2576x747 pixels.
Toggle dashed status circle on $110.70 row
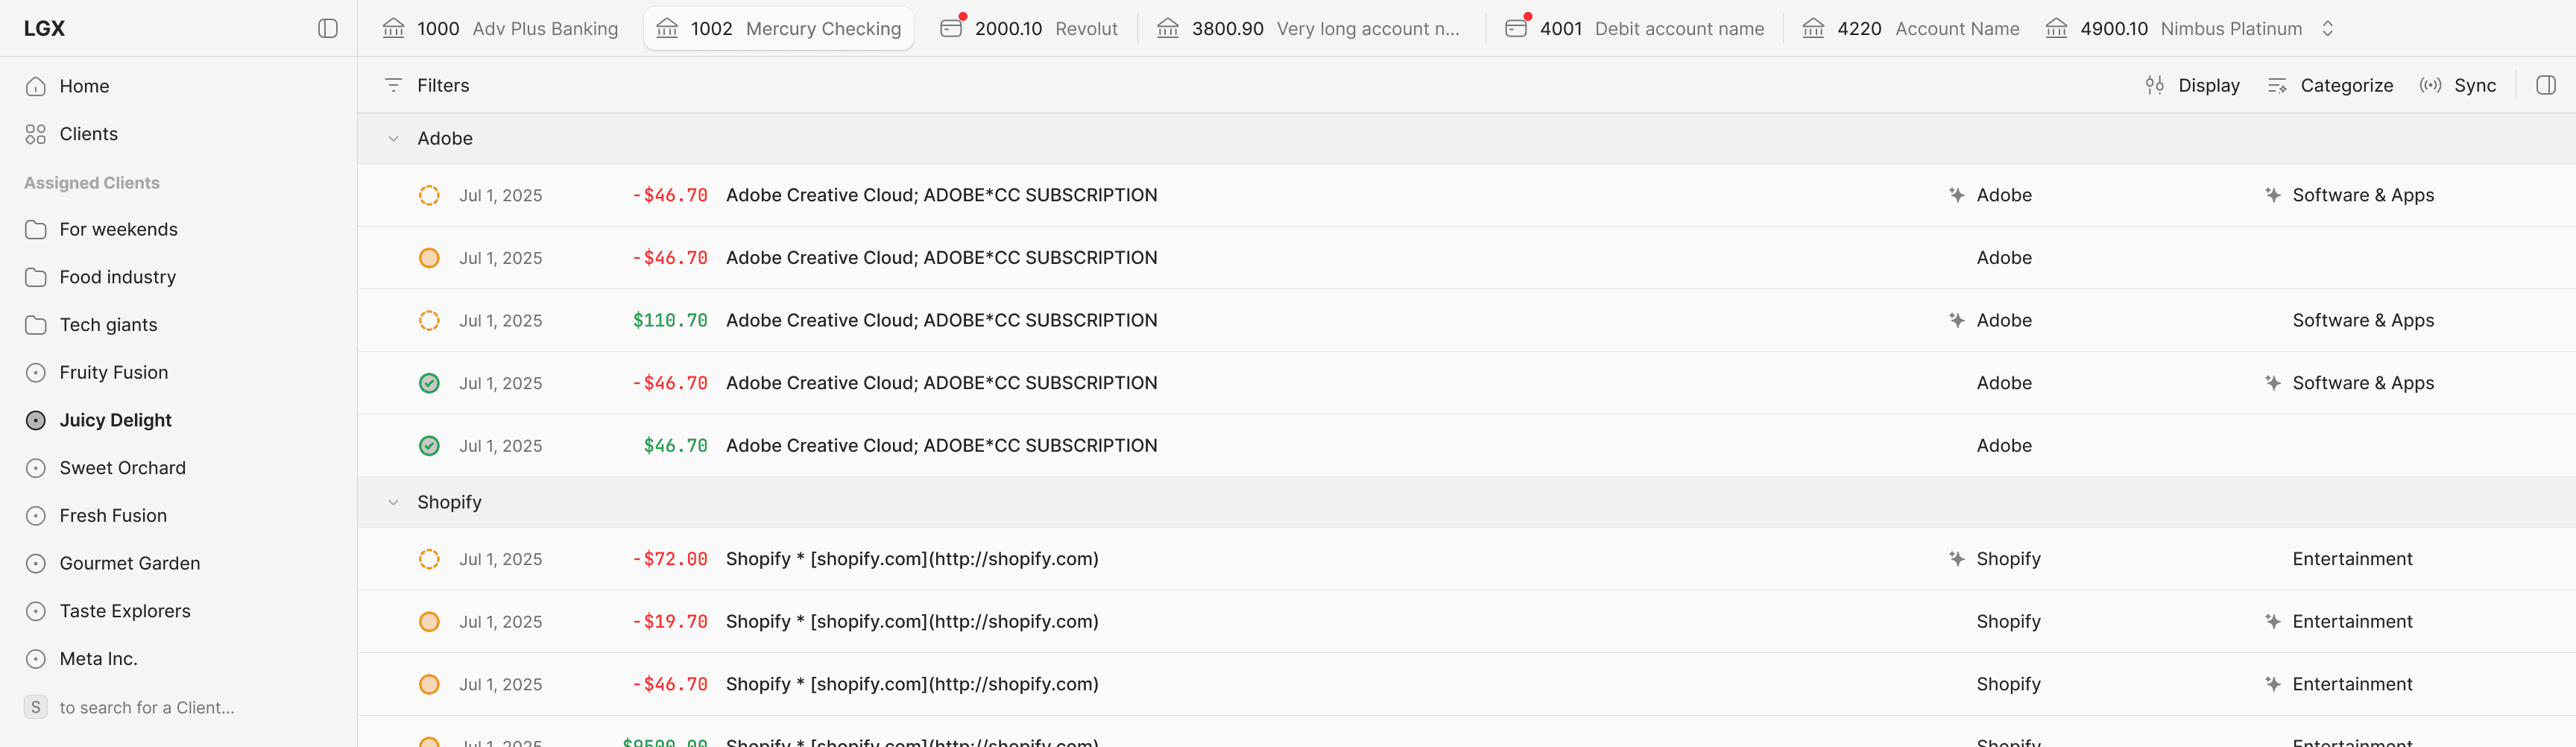point(429,320)
